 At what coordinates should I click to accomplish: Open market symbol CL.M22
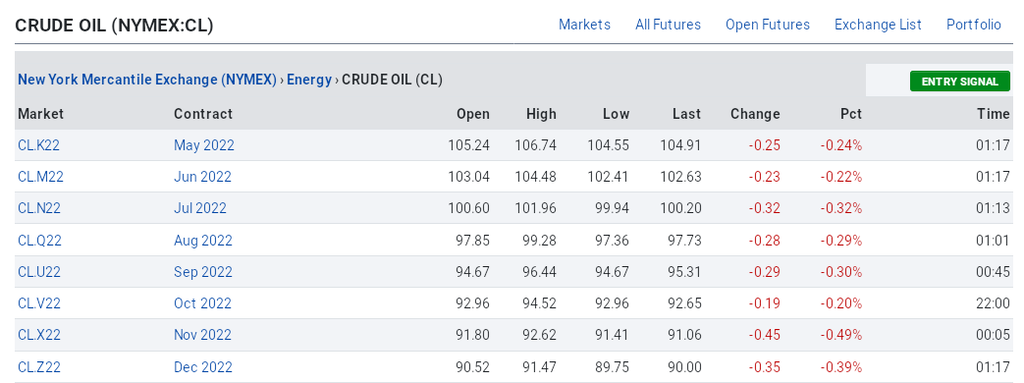pyautogui.click(x=40, y=177)
